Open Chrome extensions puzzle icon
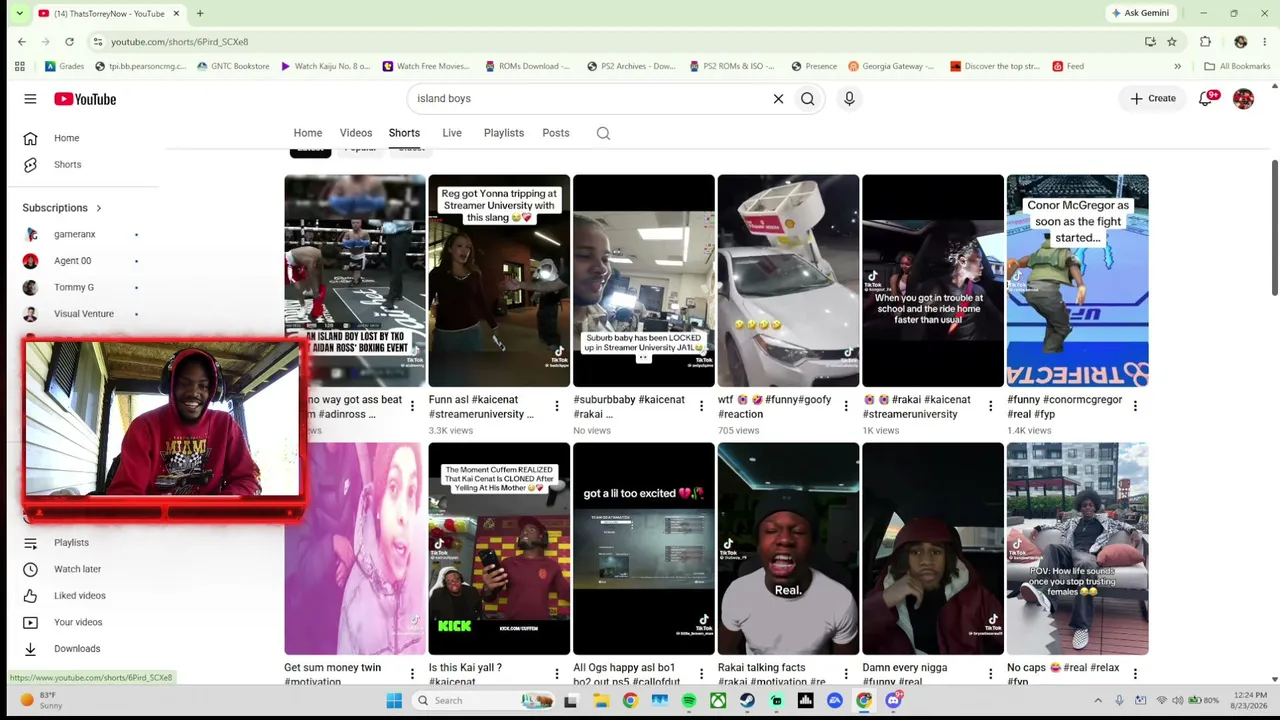 (1205, 42)
